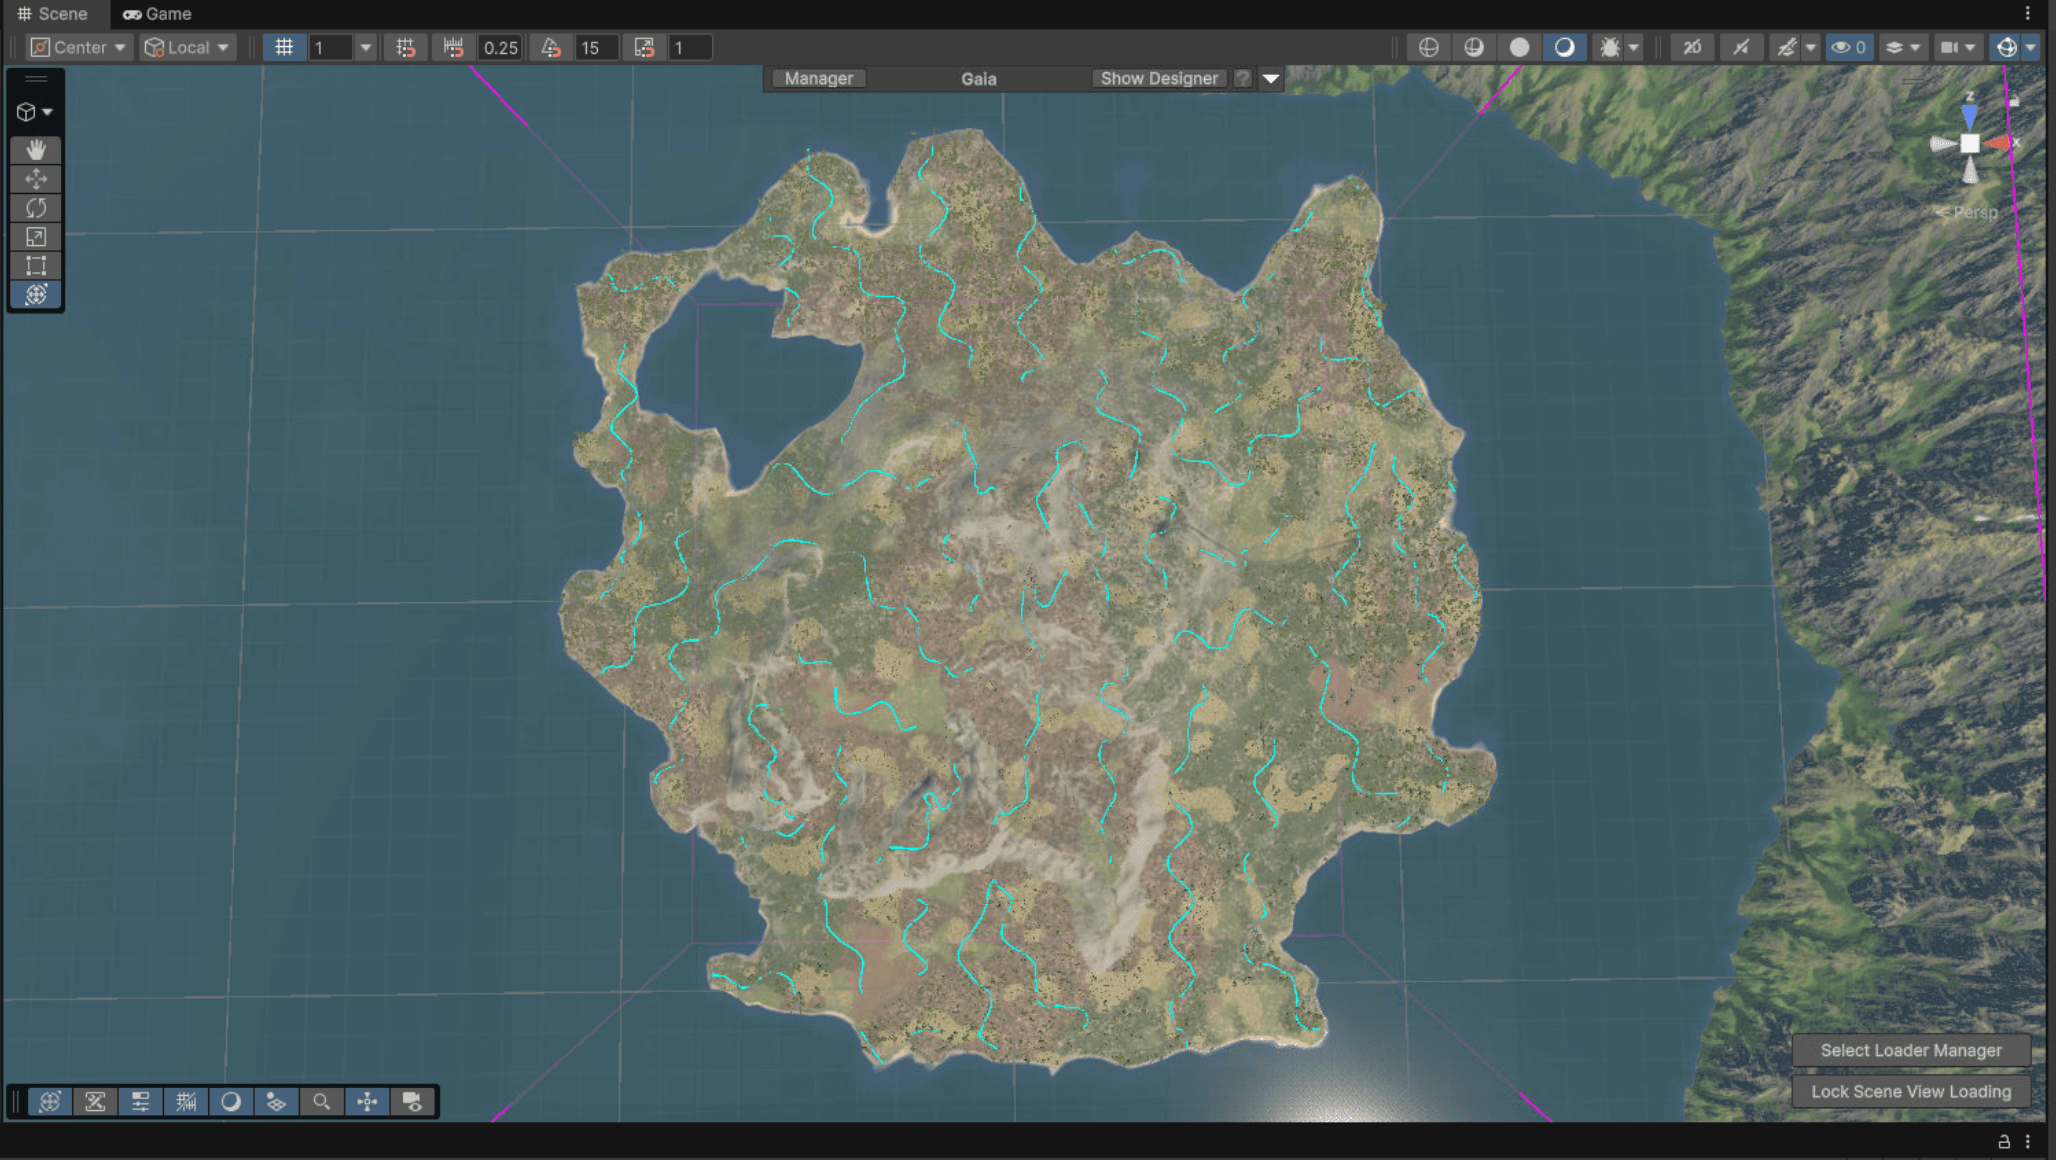Toggle hidden objects visibility eye counter
The width and height of the screenshot is (2056, 1160).
pos(1848,47)
